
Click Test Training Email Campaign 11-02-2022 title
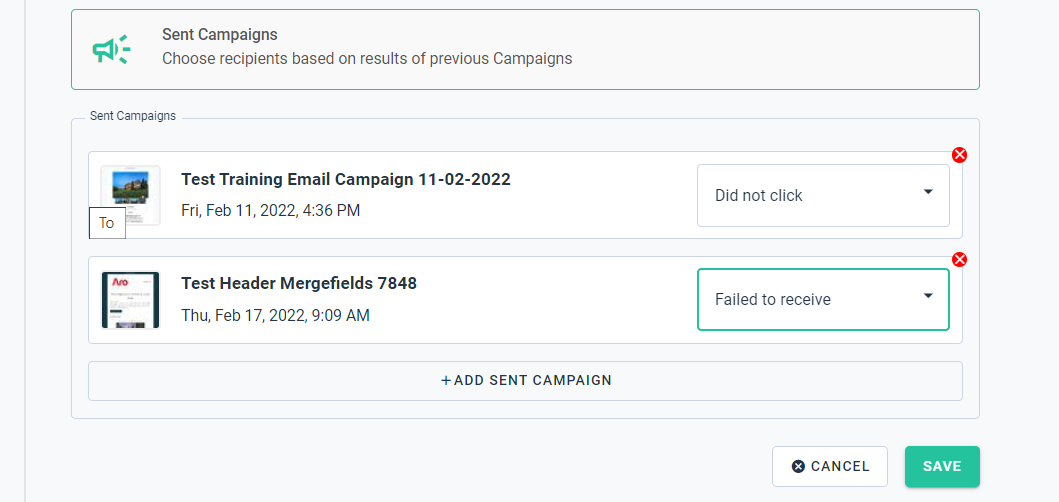[346, 179]
